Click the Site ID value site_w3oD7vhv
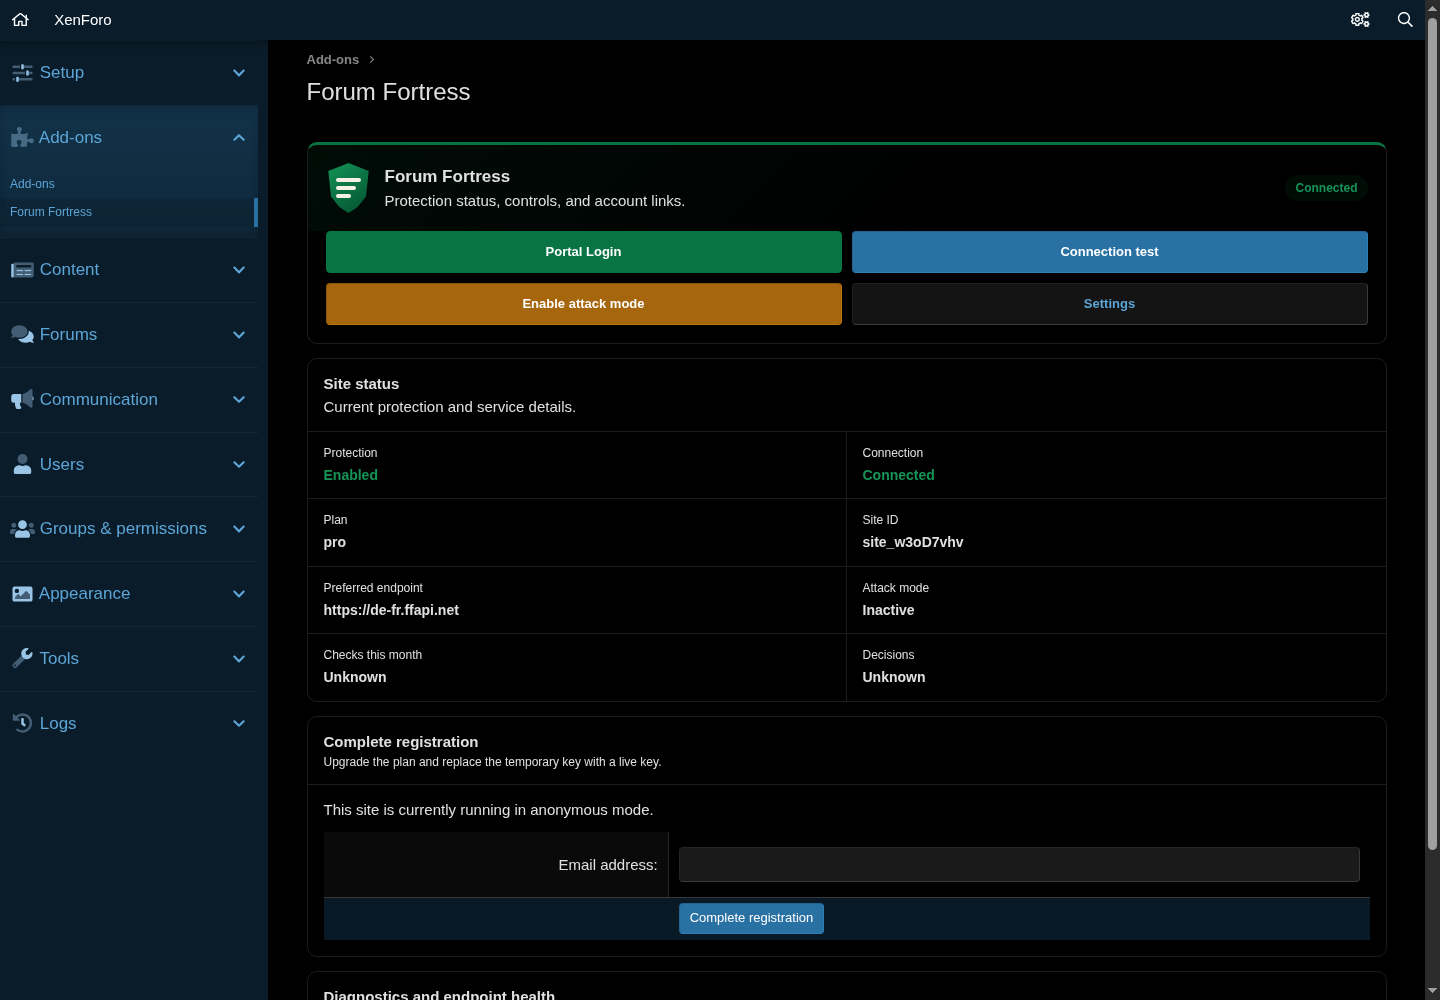 913,542
